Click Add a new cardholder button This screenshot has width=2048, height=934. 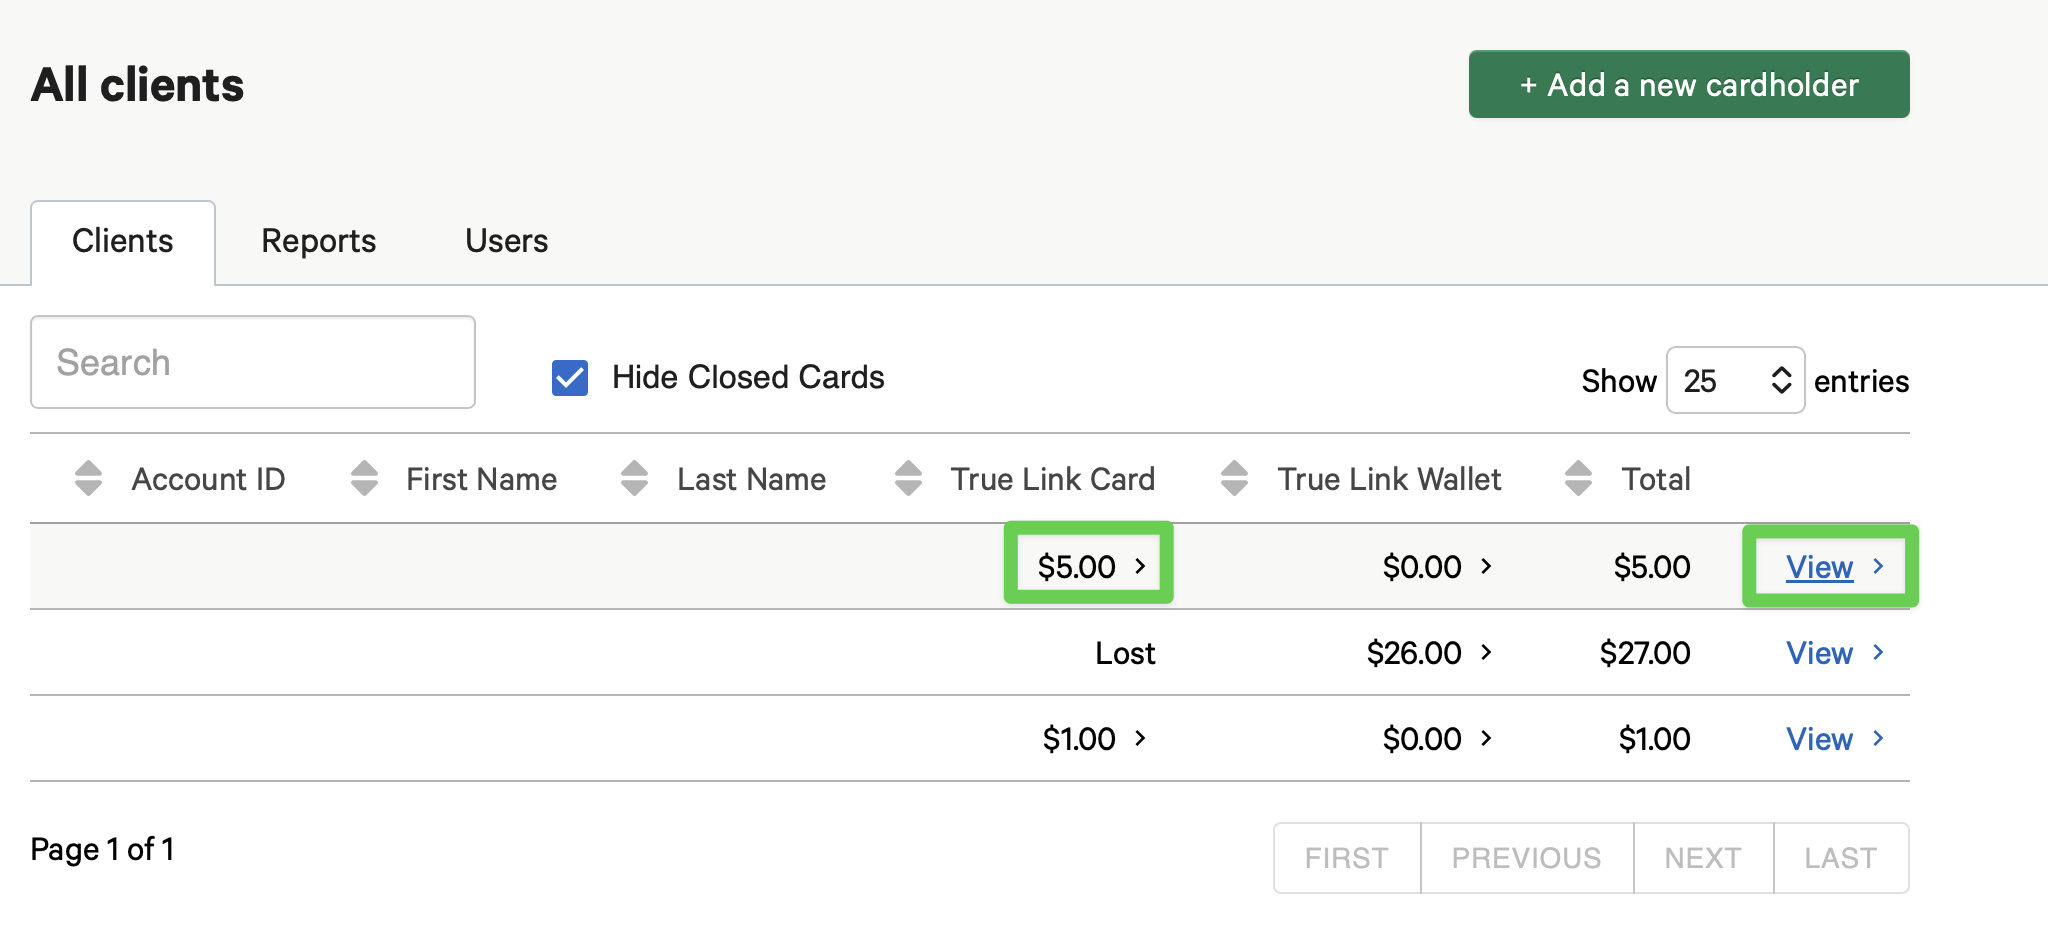click(x=1688, y=85)
